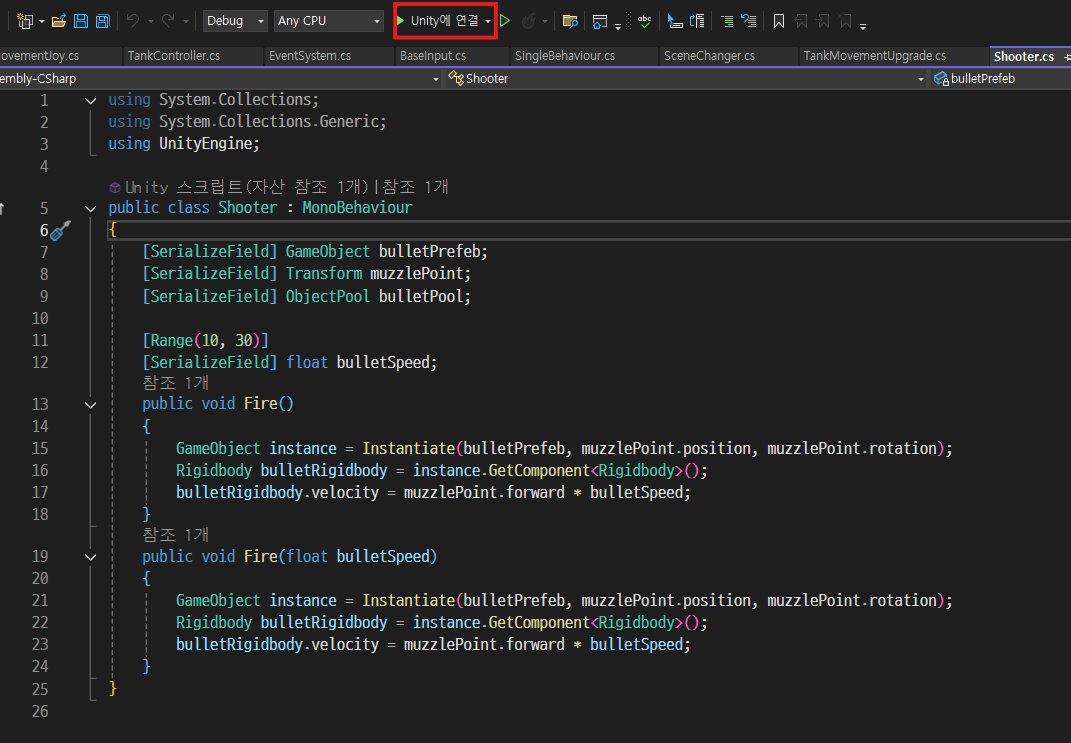This screenshot has height=743, width=1071.
Task: Click the Save All icon
Action: pos(102,21)
